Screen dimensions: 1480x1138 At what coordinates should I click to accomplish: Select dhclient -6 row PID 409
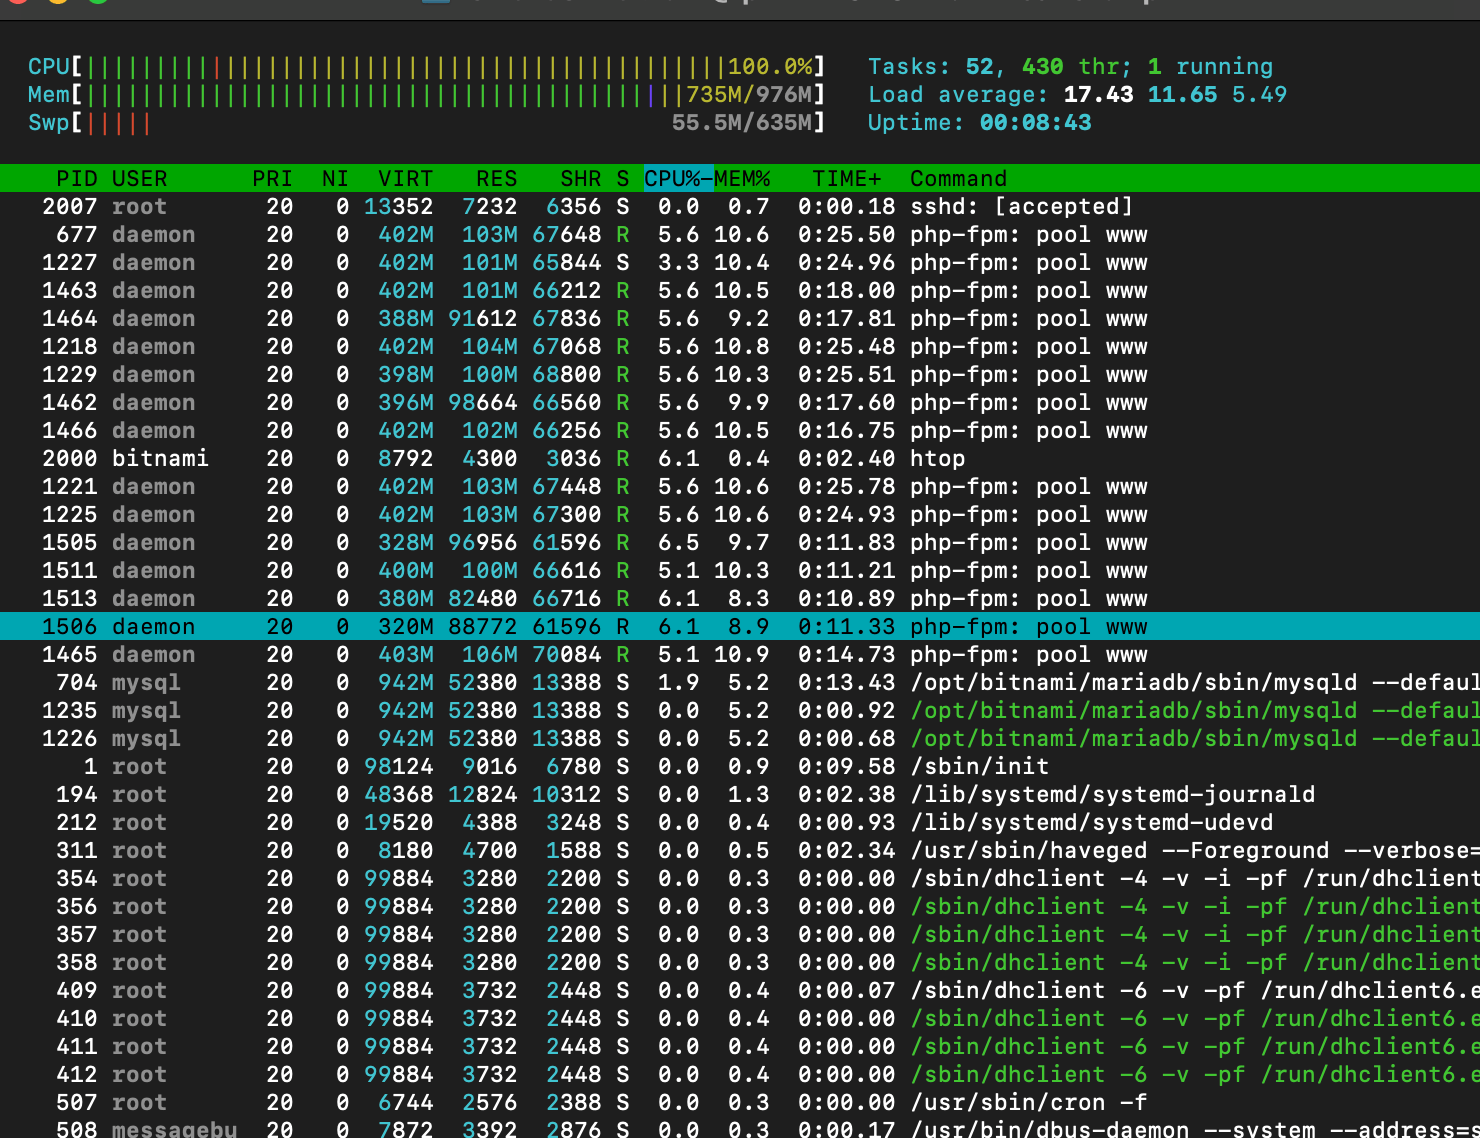pyautogui.click(x=740, y=990)
